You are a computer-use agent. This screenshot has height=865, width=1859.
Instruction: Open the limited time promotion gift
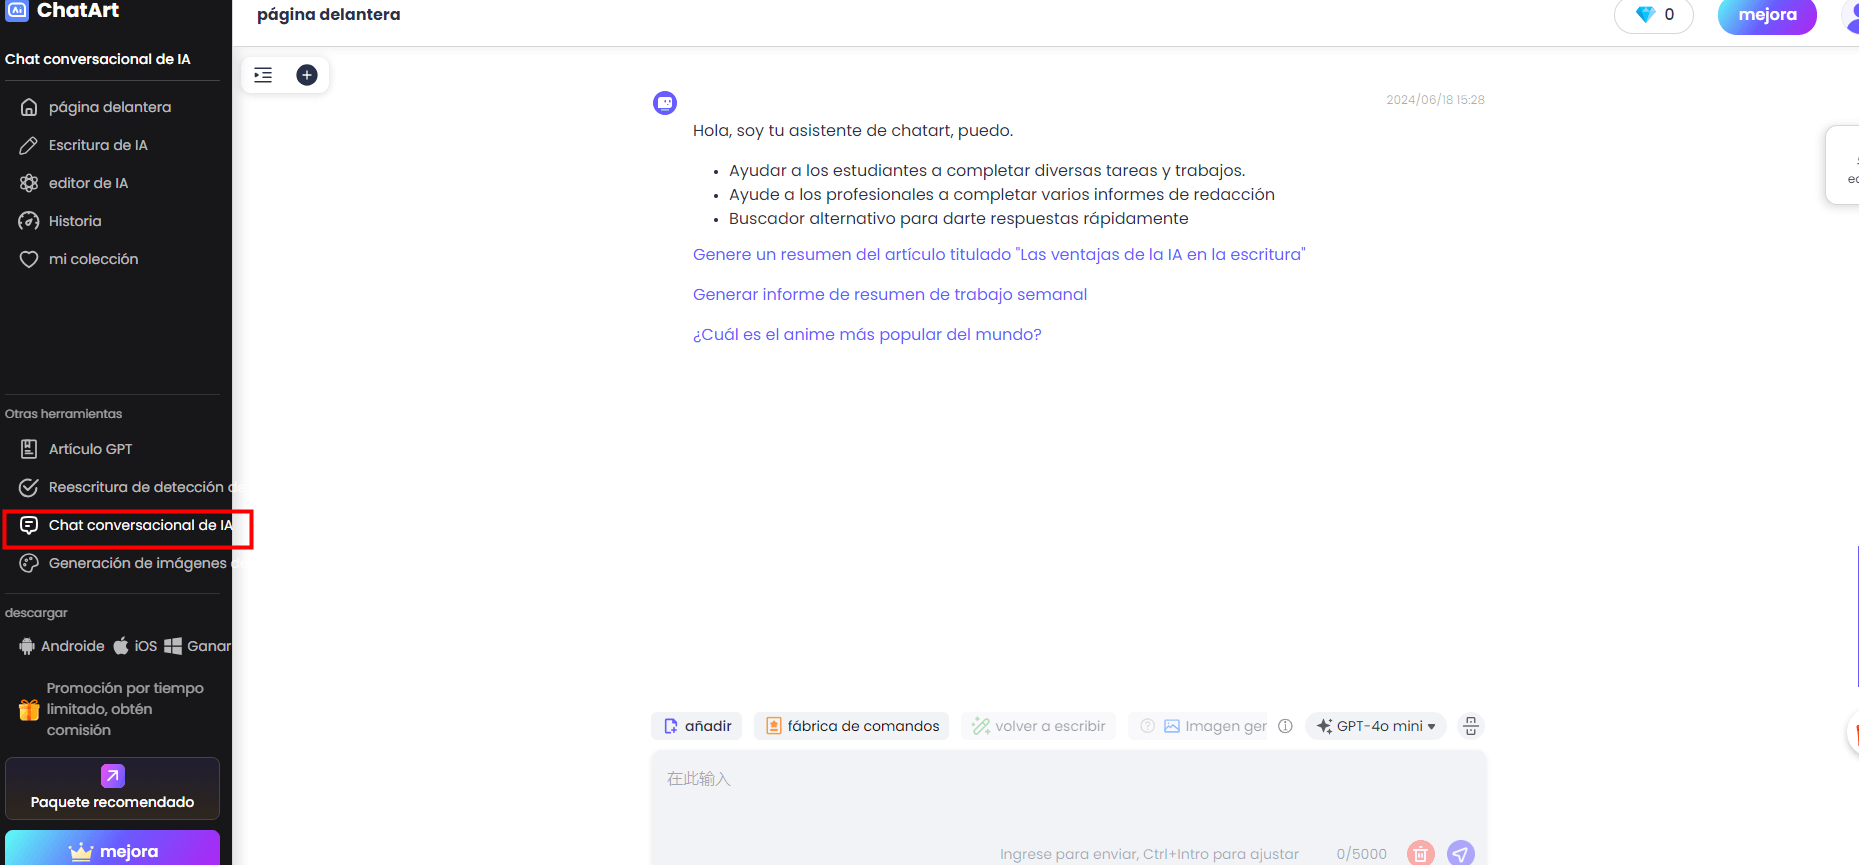click(x=29, y=709)
